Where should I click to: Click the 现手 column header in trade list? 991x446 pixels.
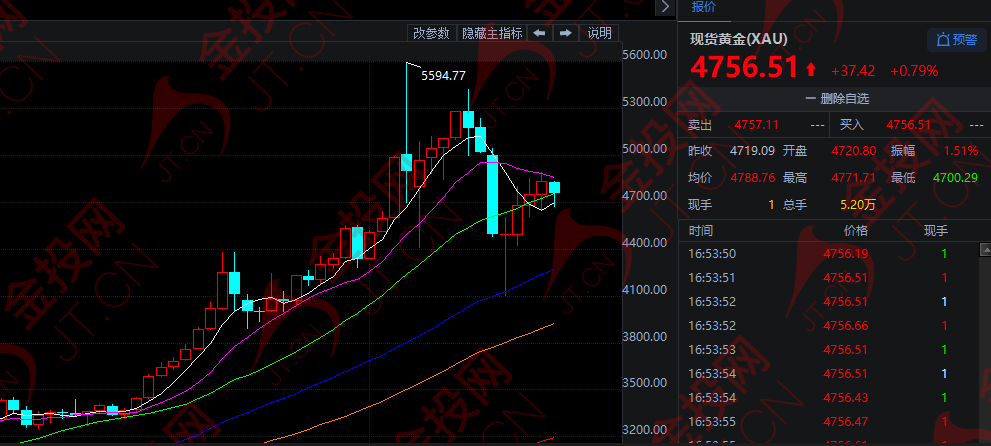(935, 231)
